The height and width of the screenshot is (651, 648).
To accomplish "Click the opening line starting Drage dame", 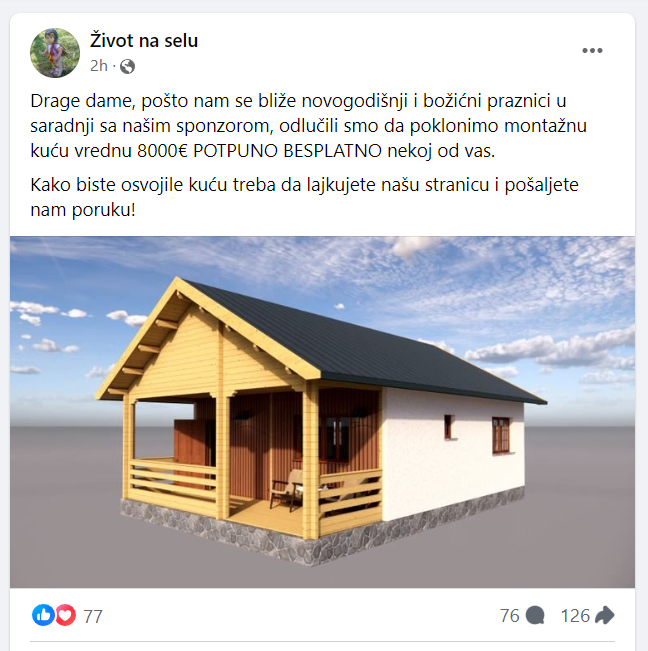I will click(x=298, y=101).
